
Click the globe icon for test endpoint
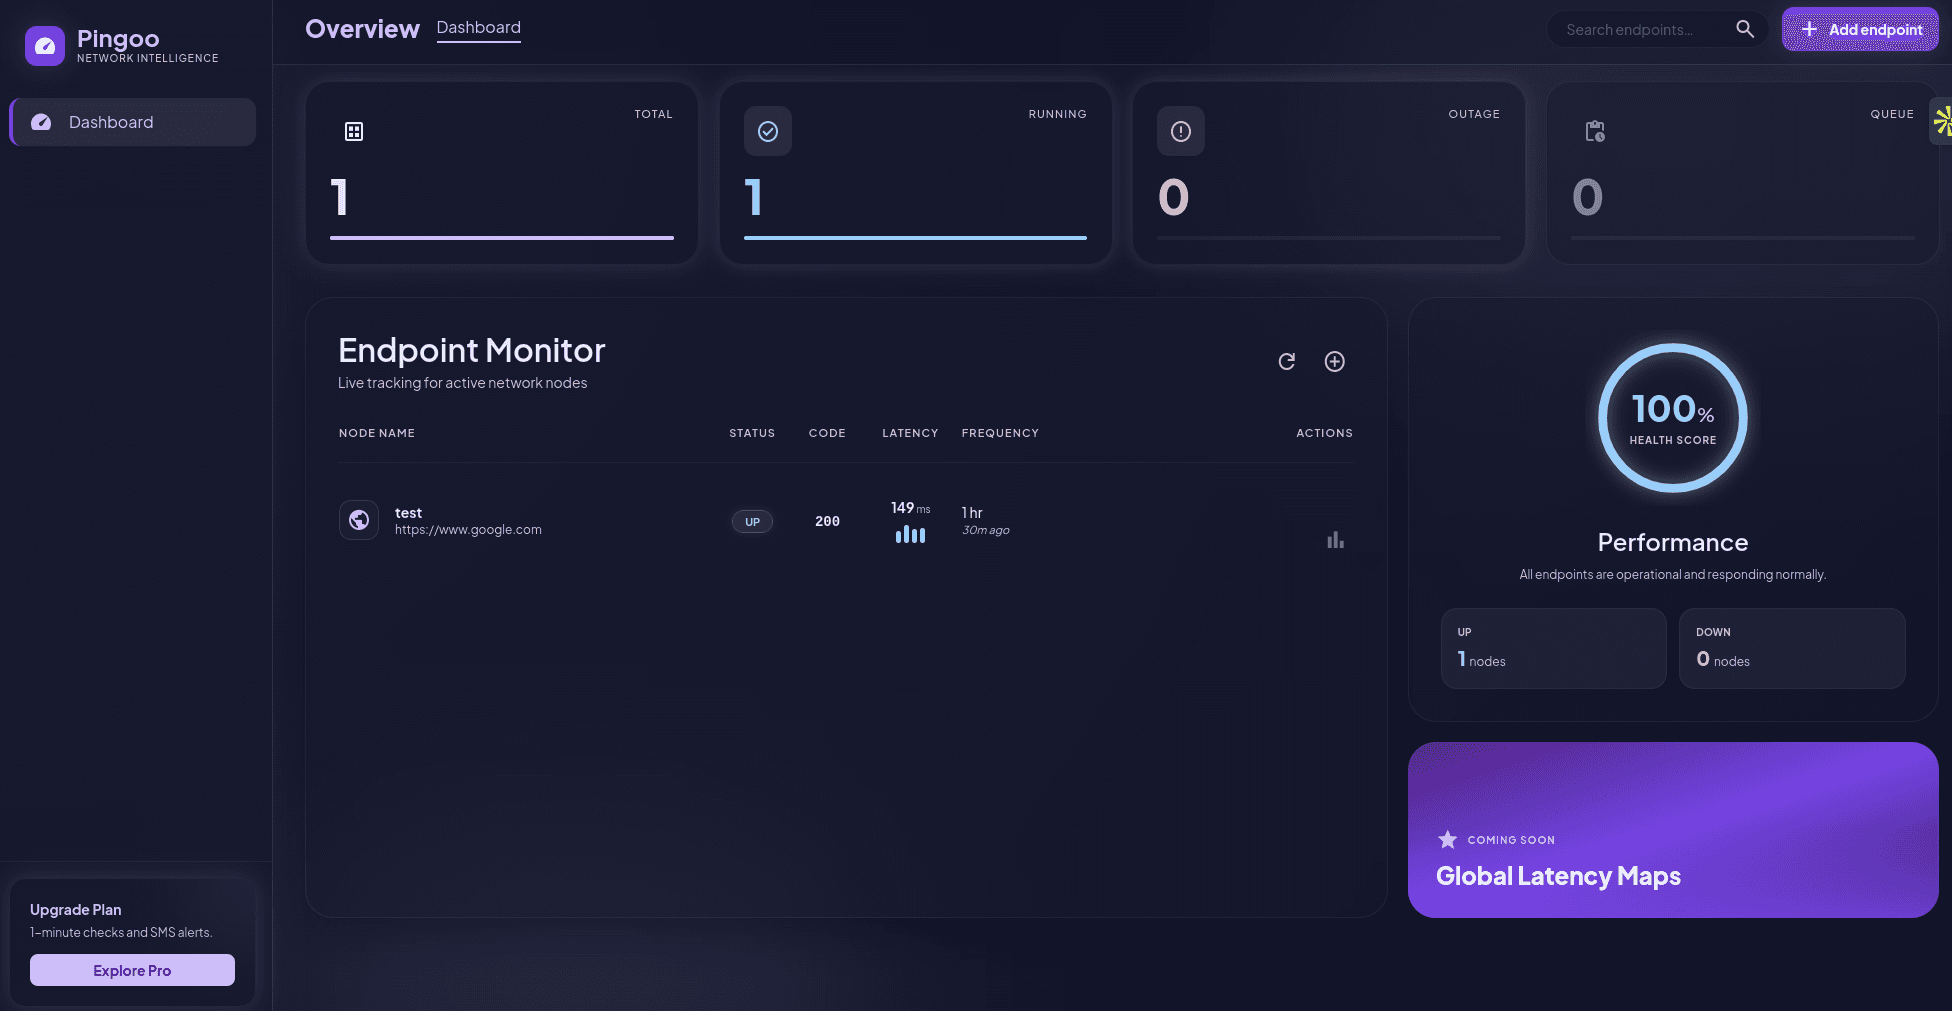point(359,520)
